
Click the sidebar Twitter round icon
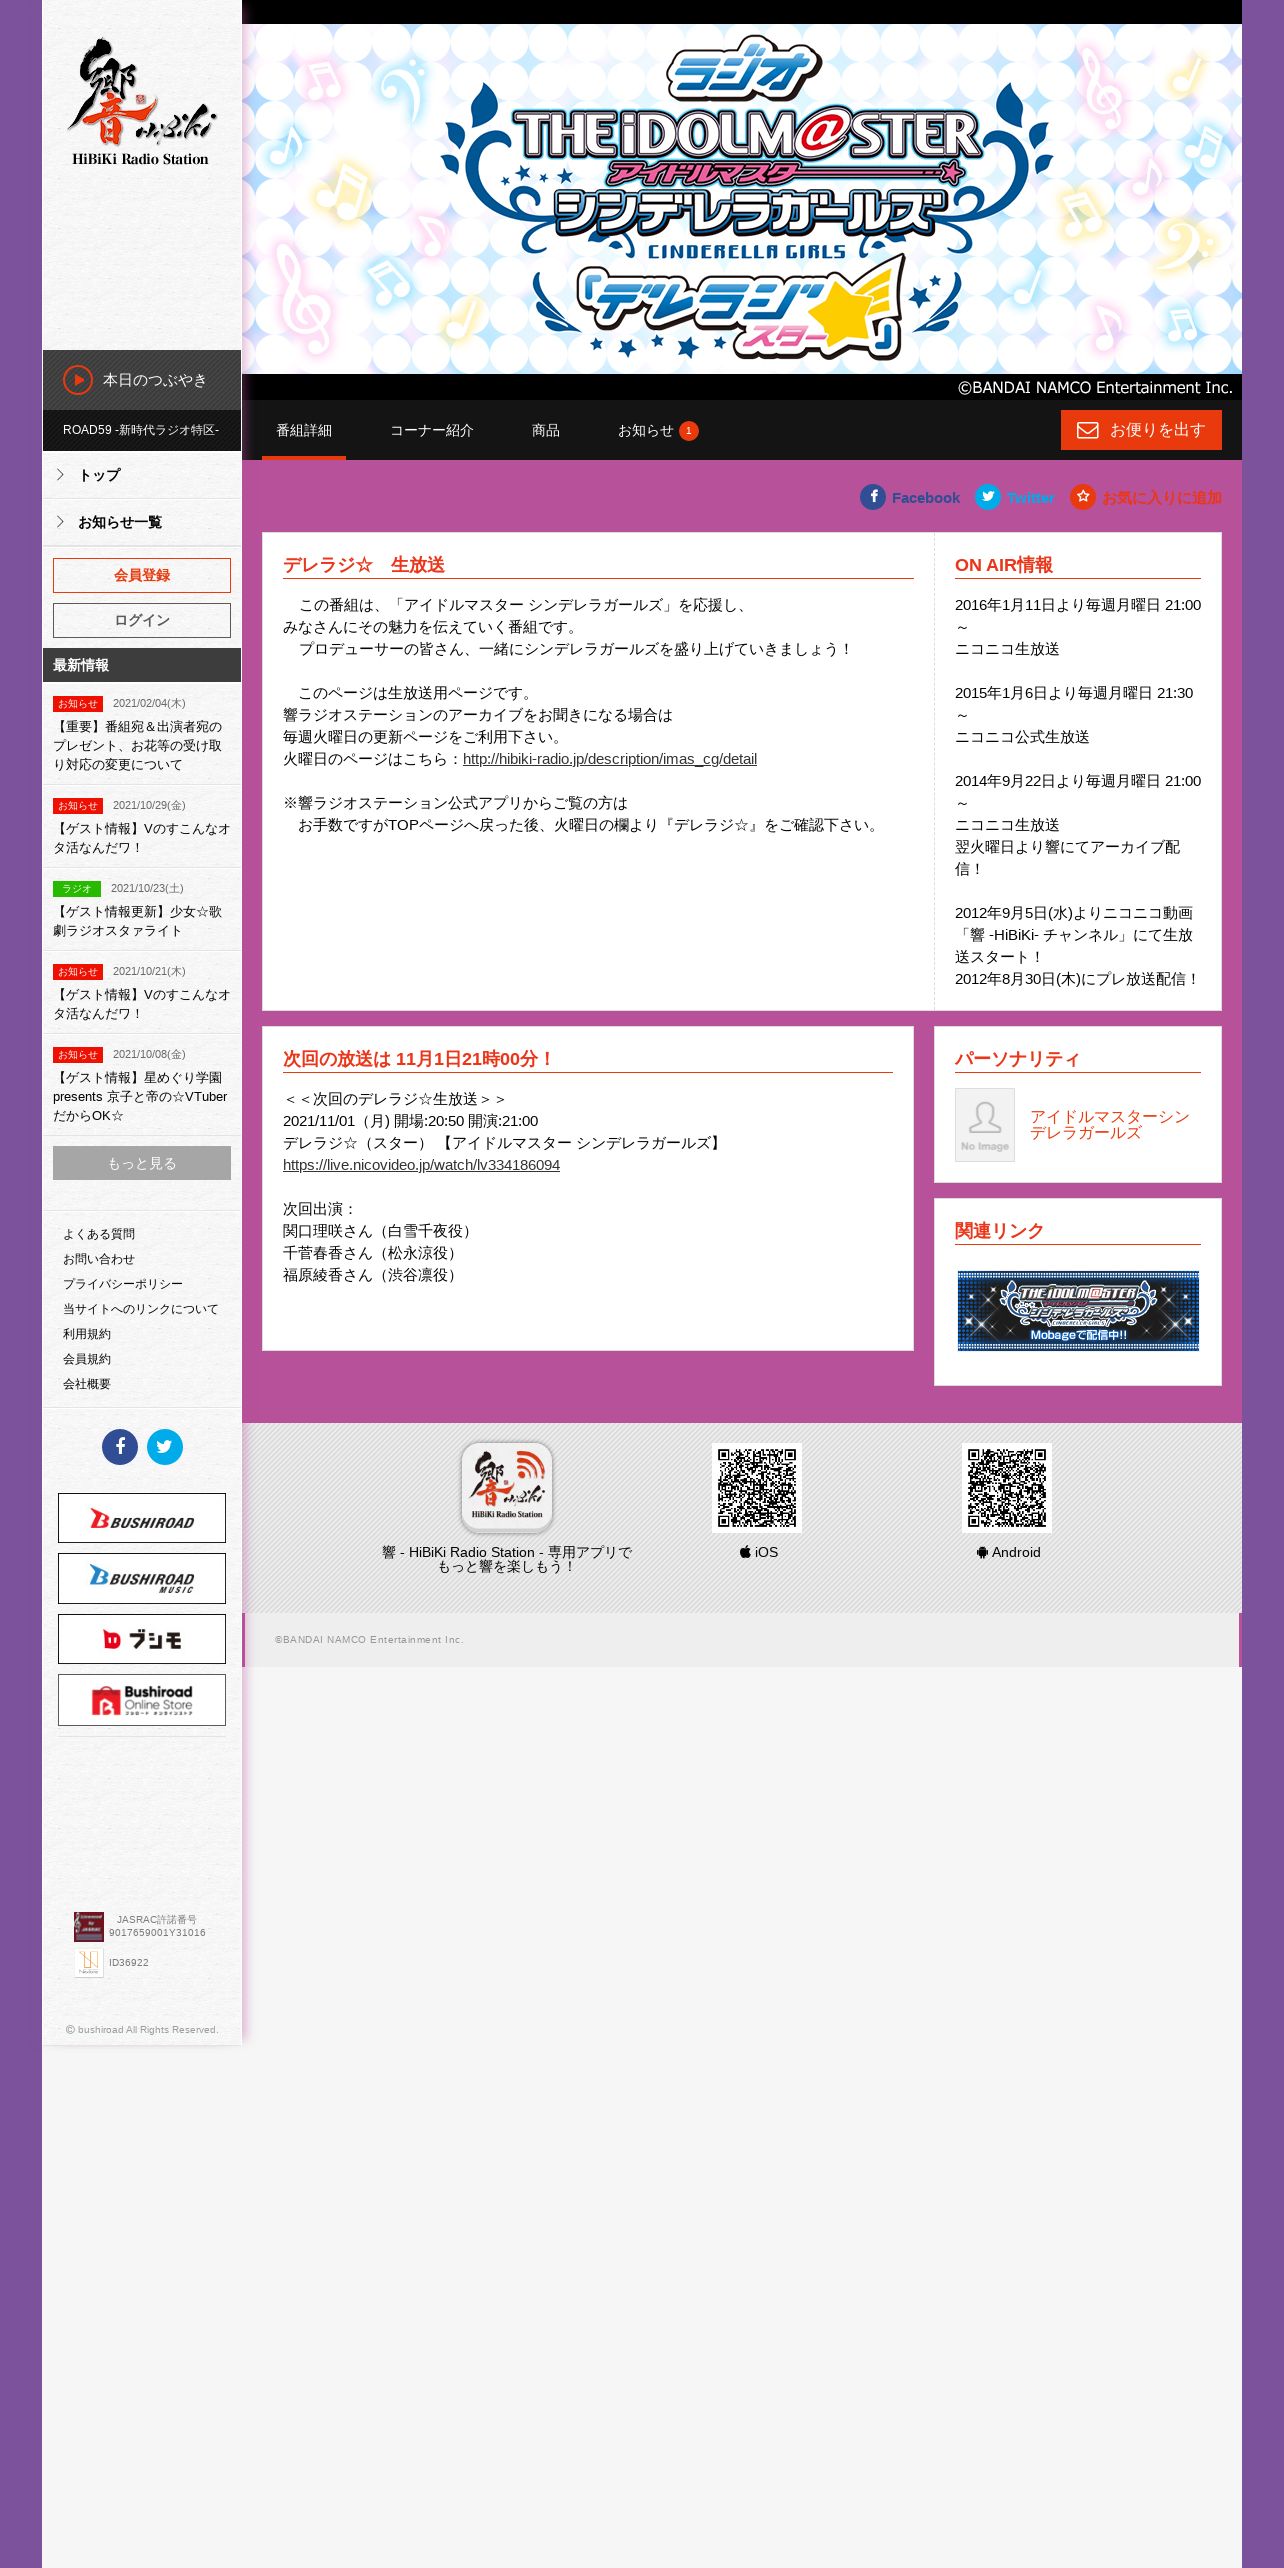coord(165,1447)
